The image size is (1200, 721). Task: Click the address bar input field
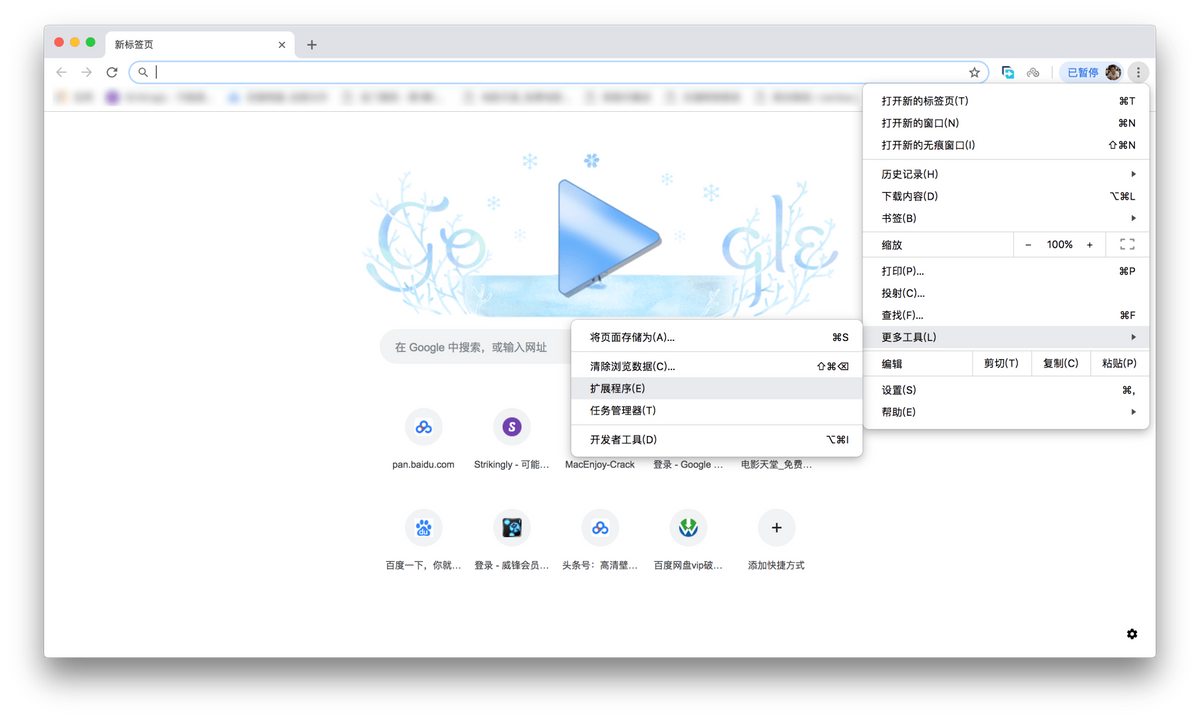pyautogui.click(x=558, y=72)
